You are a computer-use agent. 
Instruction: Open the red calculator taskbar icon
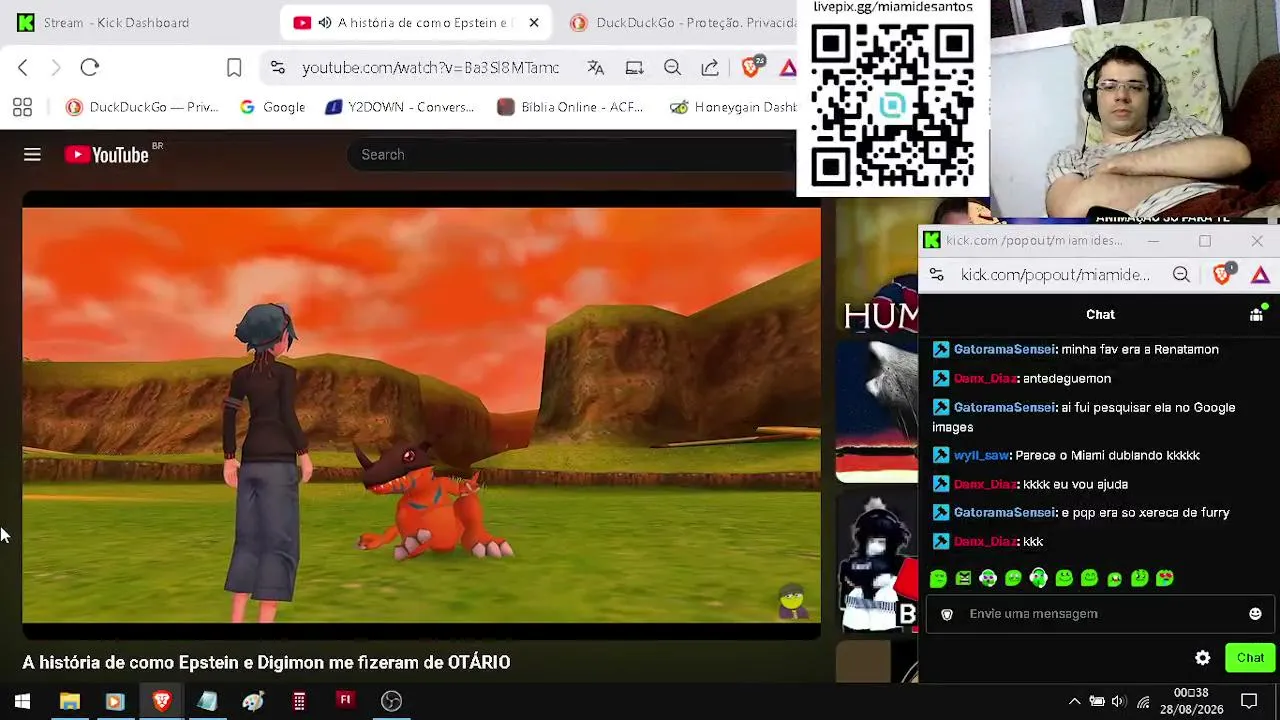point(299,701)
